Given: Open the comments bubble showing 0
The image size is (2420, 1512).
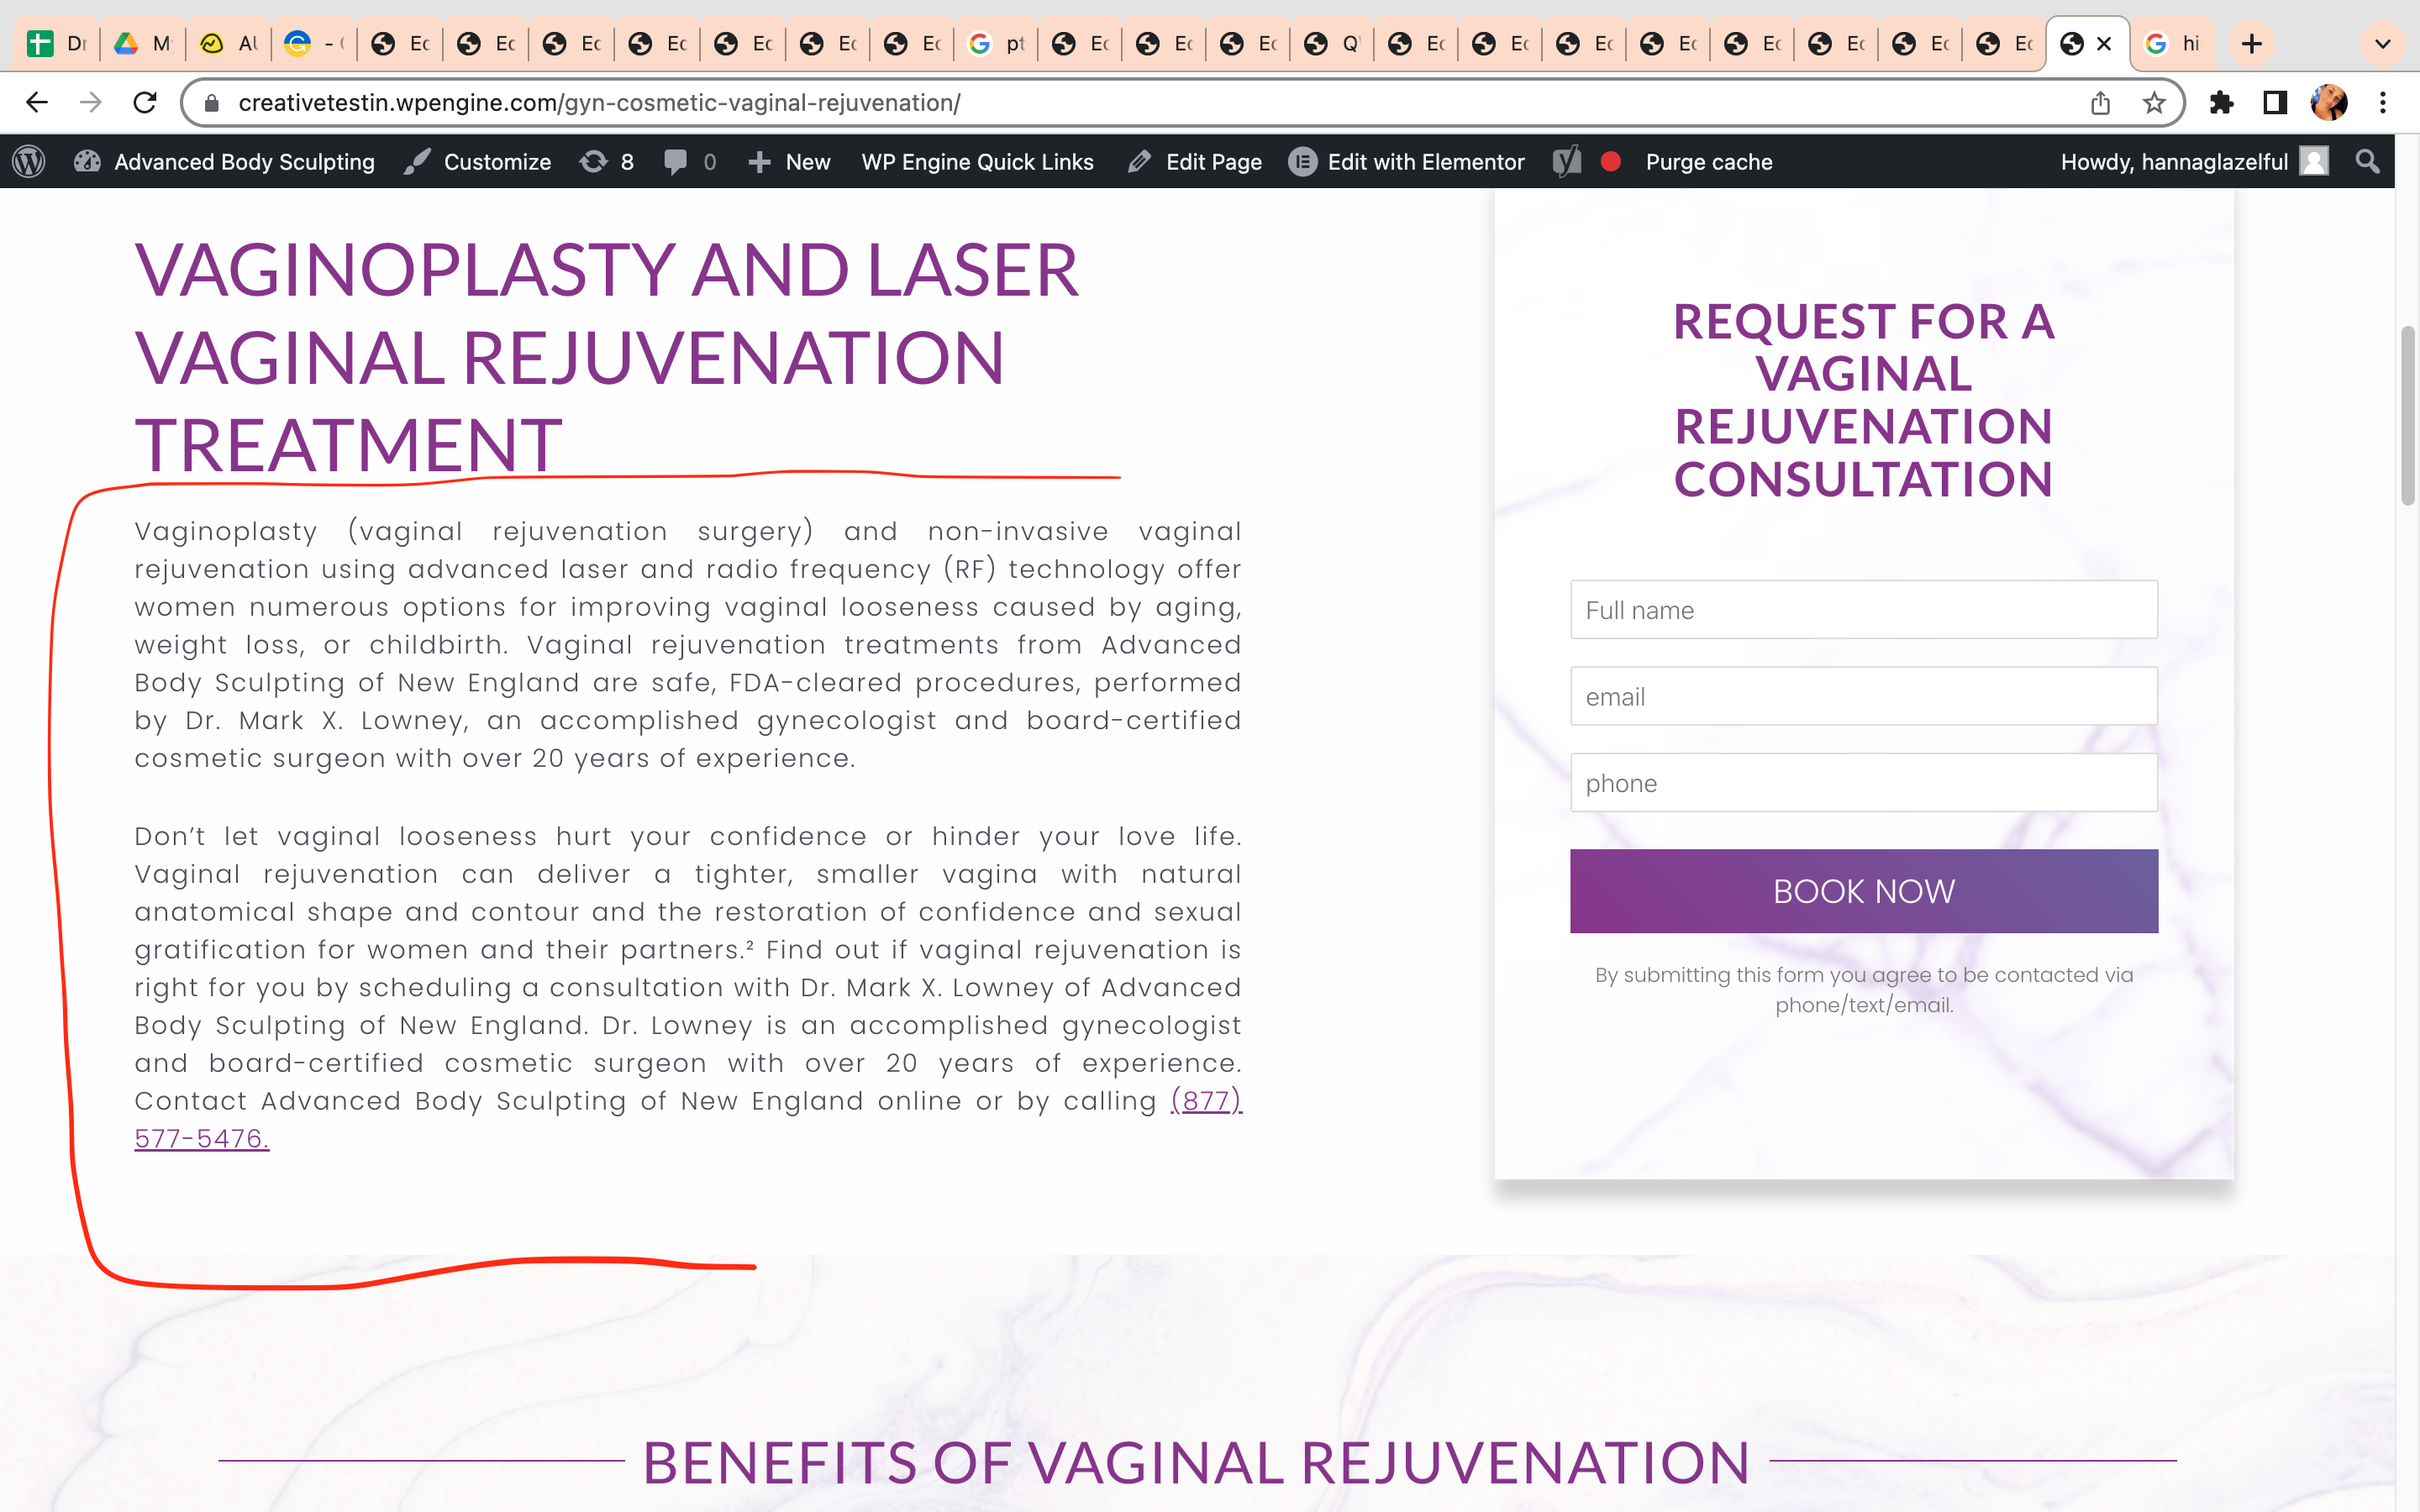Looking at the screenshot, I should (690, 161).
